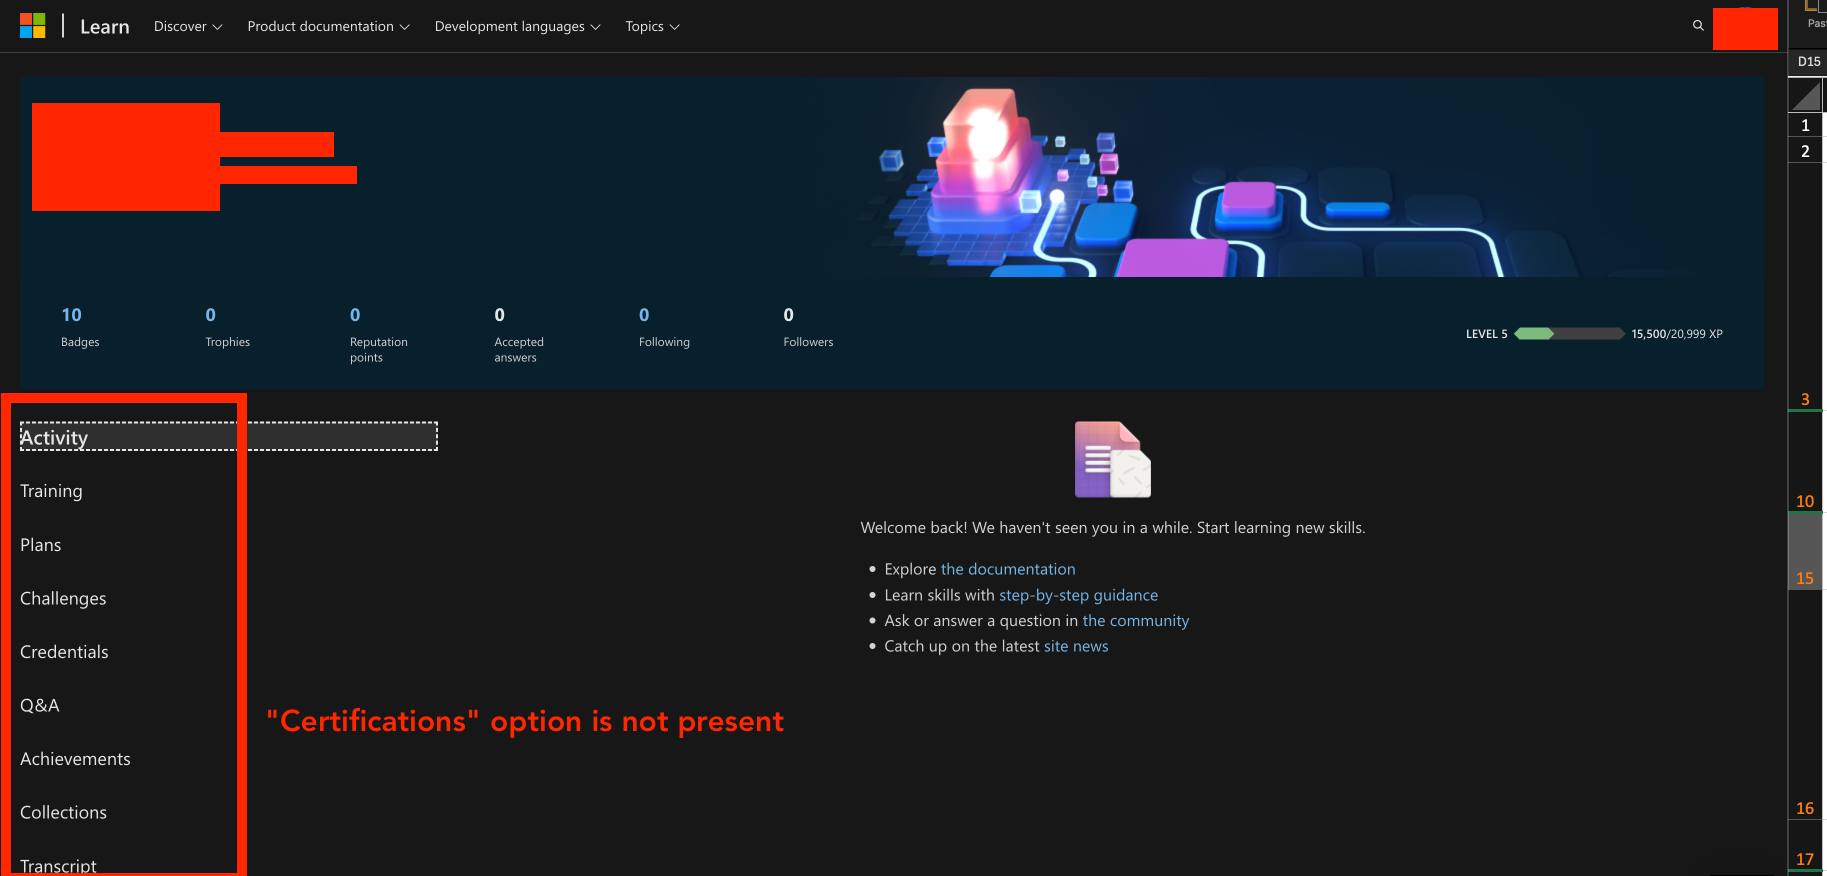The image size is (1827, 876).
Task: Click the 15,500/20,999 XP text
Action: click(1677, 334)
